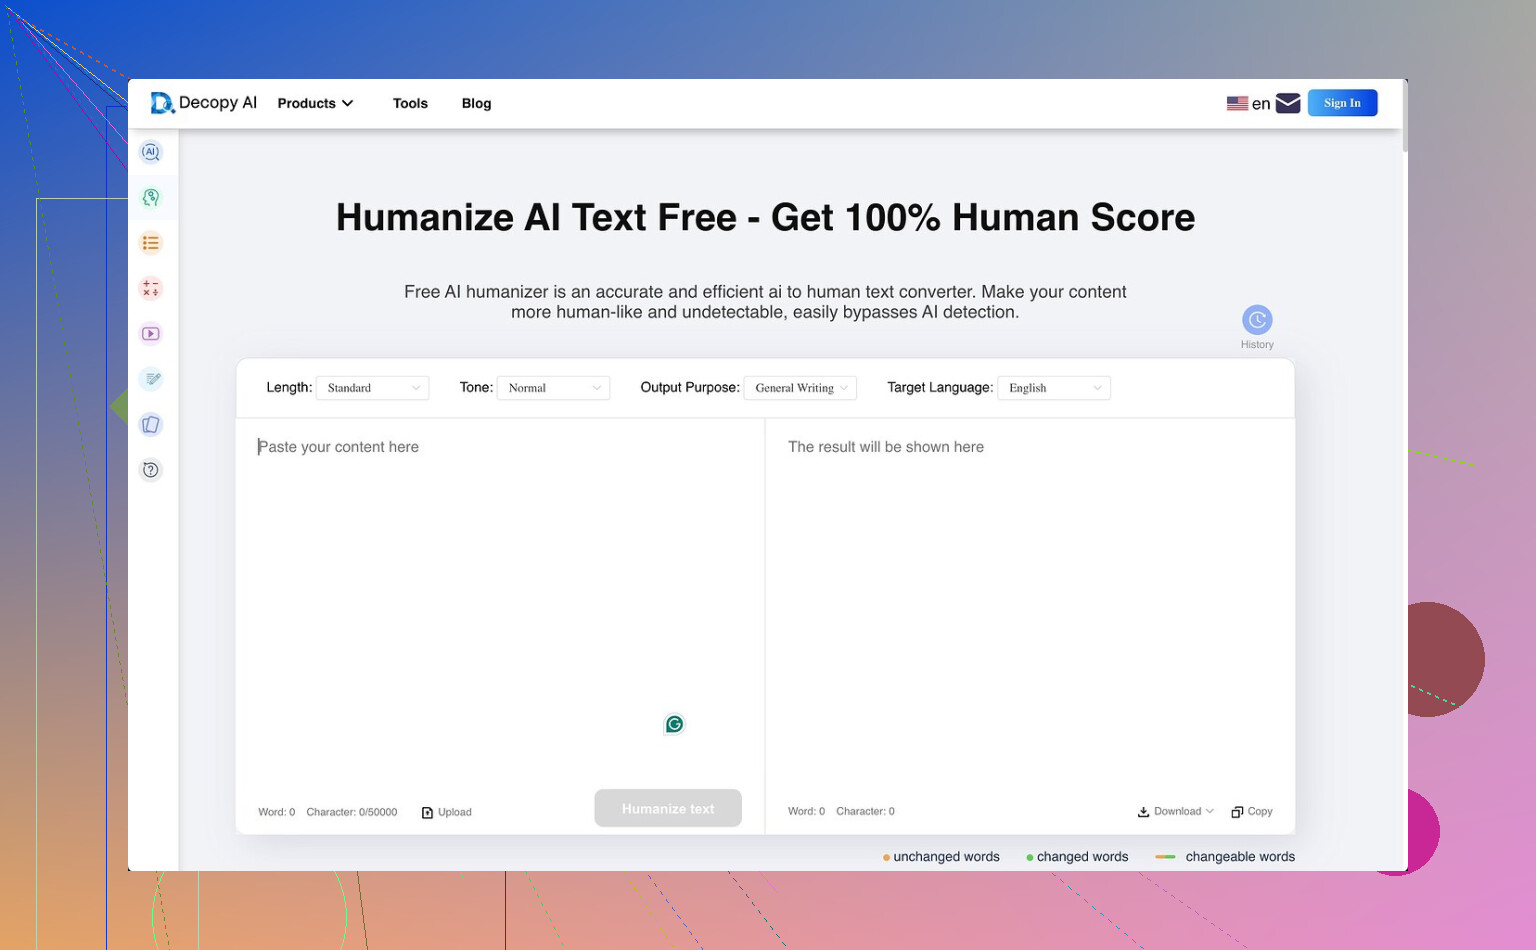Click the red math solver icon
1536x950 pixels.
tap(151, 288)
